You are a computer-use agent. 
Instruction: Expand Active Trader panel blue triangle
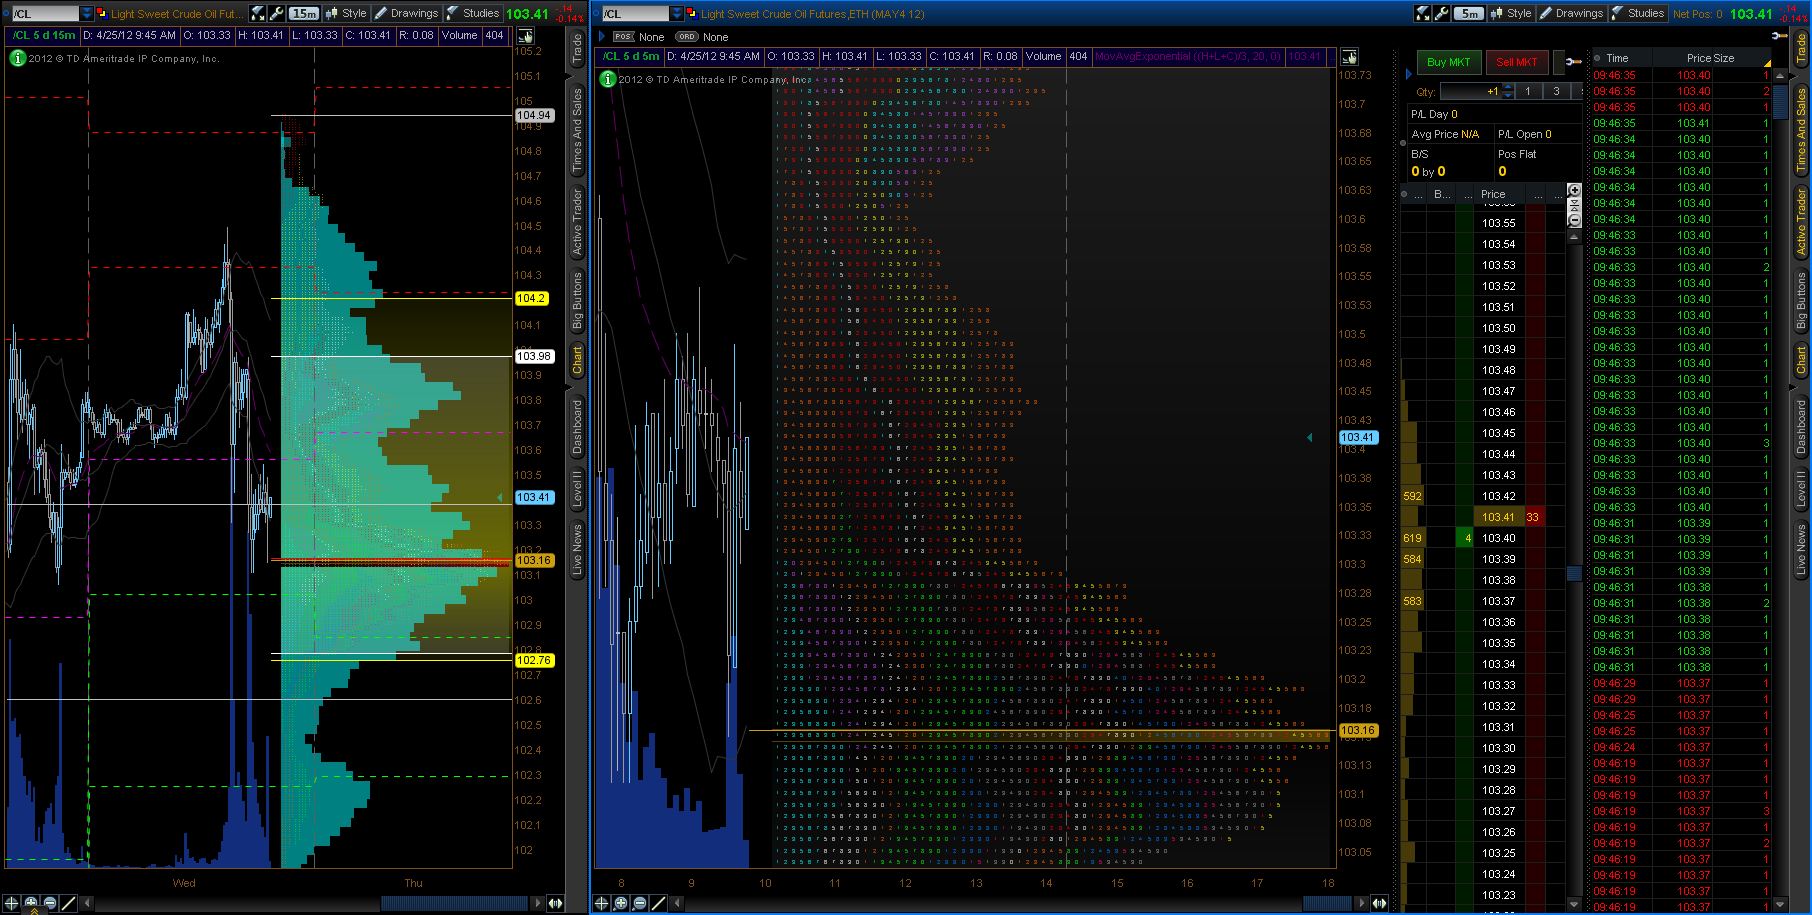tap(1409, 74)
